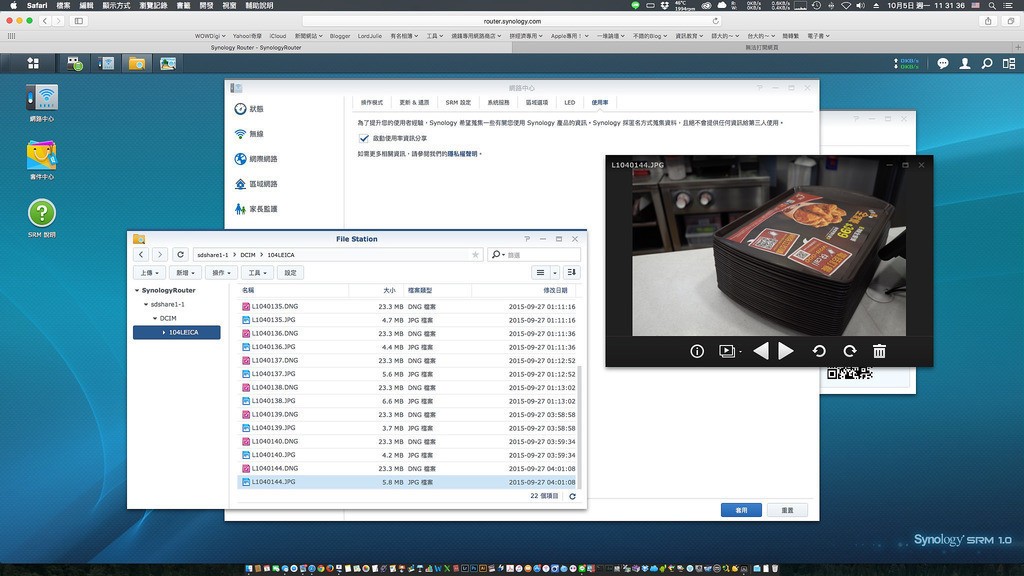Image resolution: width=1024 pixels, height=576 pixels.
Task: Open the 操作 dropdown in File Station
Action: click(221, 273)
